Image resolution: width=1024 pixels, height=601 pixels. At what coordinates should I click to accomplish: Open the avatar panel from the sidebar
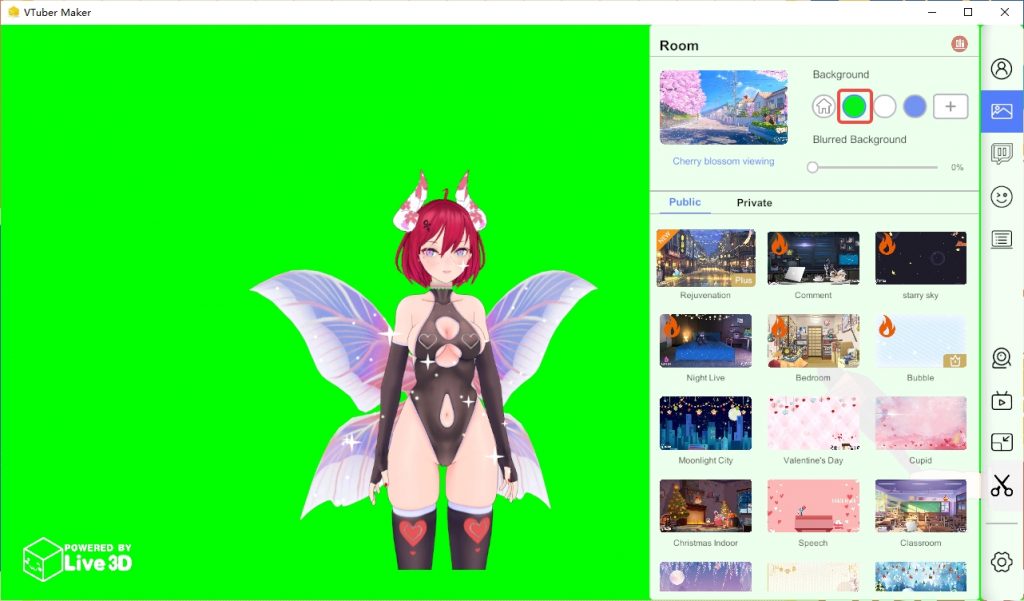pos(1001,69)
